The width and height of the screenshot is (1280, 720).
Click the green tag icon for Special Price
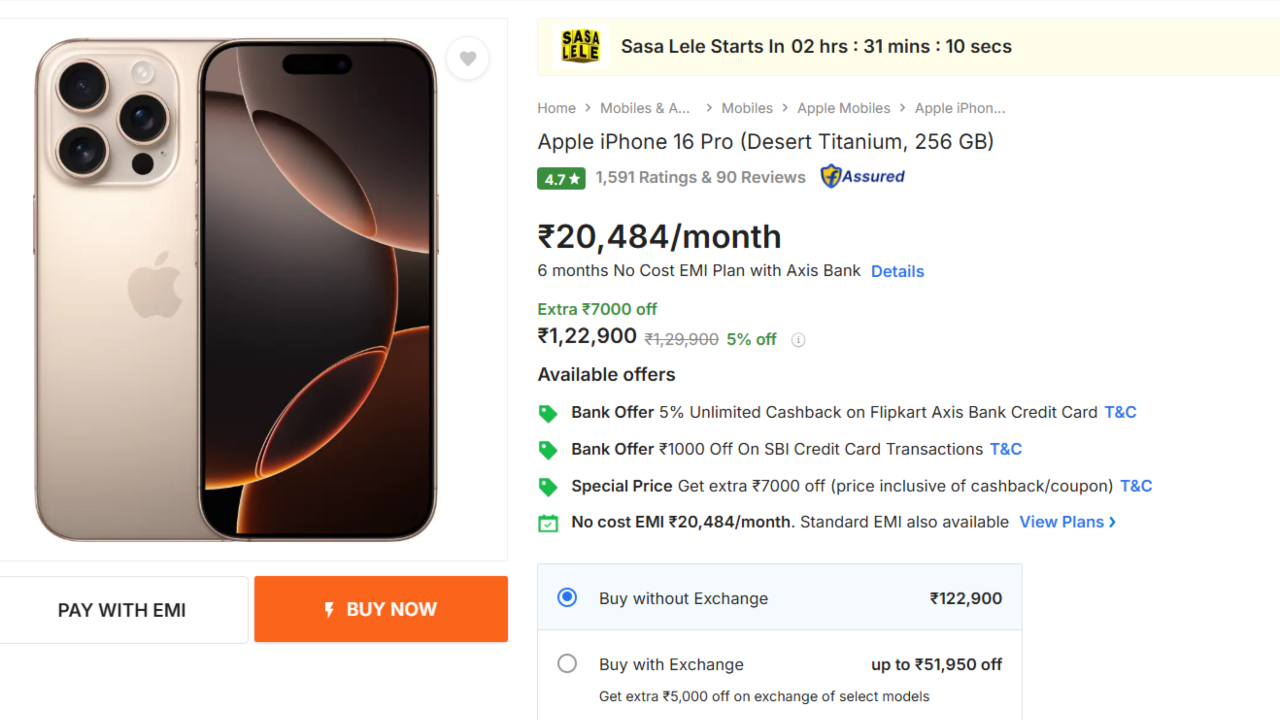tap(548, 487)
